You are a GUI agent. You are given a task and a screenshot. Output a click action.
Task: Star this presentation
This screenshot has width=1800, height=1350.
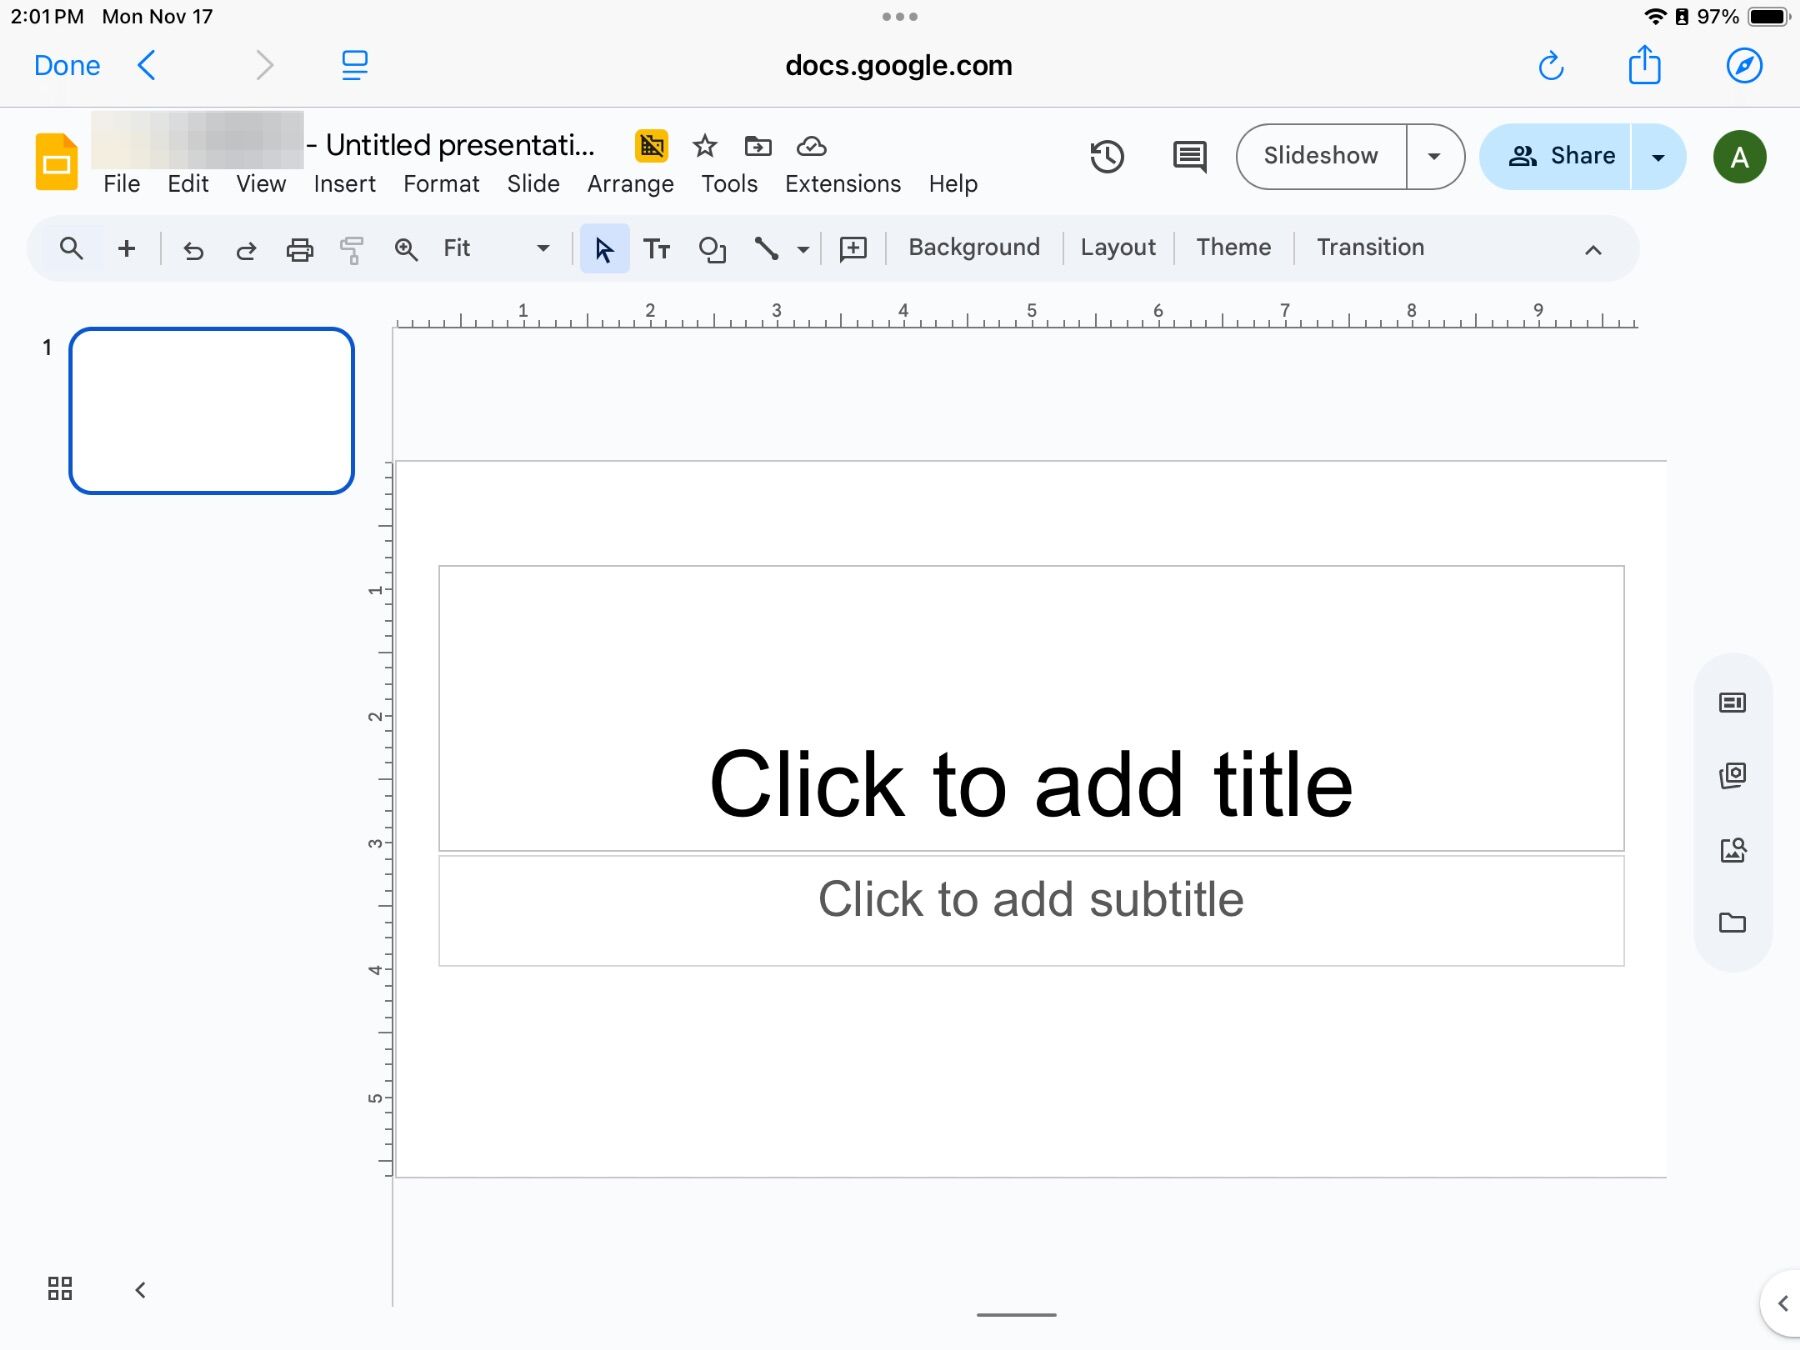pyautogui.click(x=705, y=146)
